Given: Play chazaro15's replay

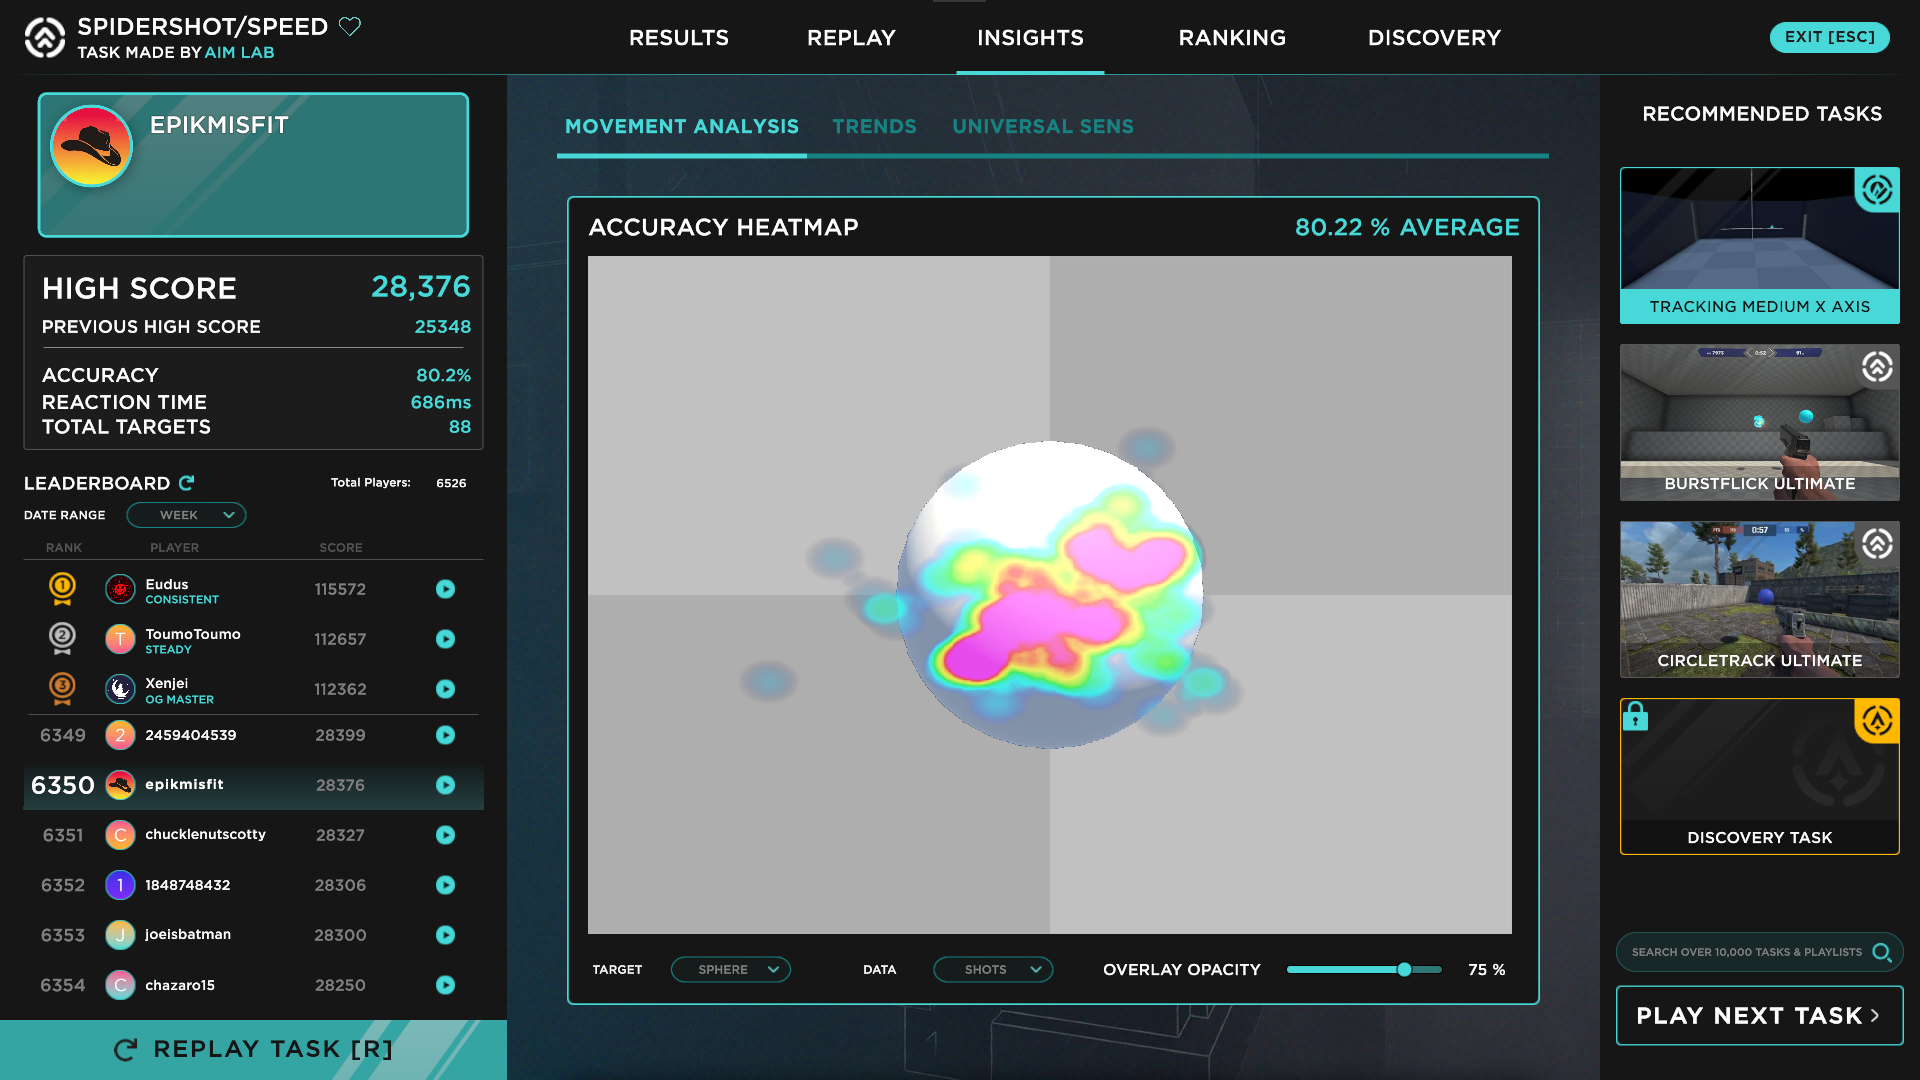Looking at the screenshot, I should (x=445, y=985).
